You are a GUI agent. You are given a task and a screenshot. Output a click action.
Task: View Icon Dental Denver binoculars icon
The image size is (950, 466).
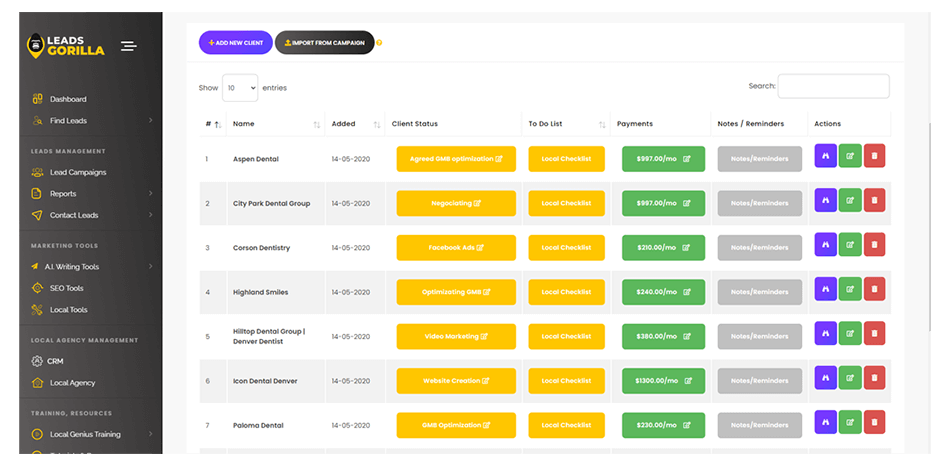pos(825,378)
